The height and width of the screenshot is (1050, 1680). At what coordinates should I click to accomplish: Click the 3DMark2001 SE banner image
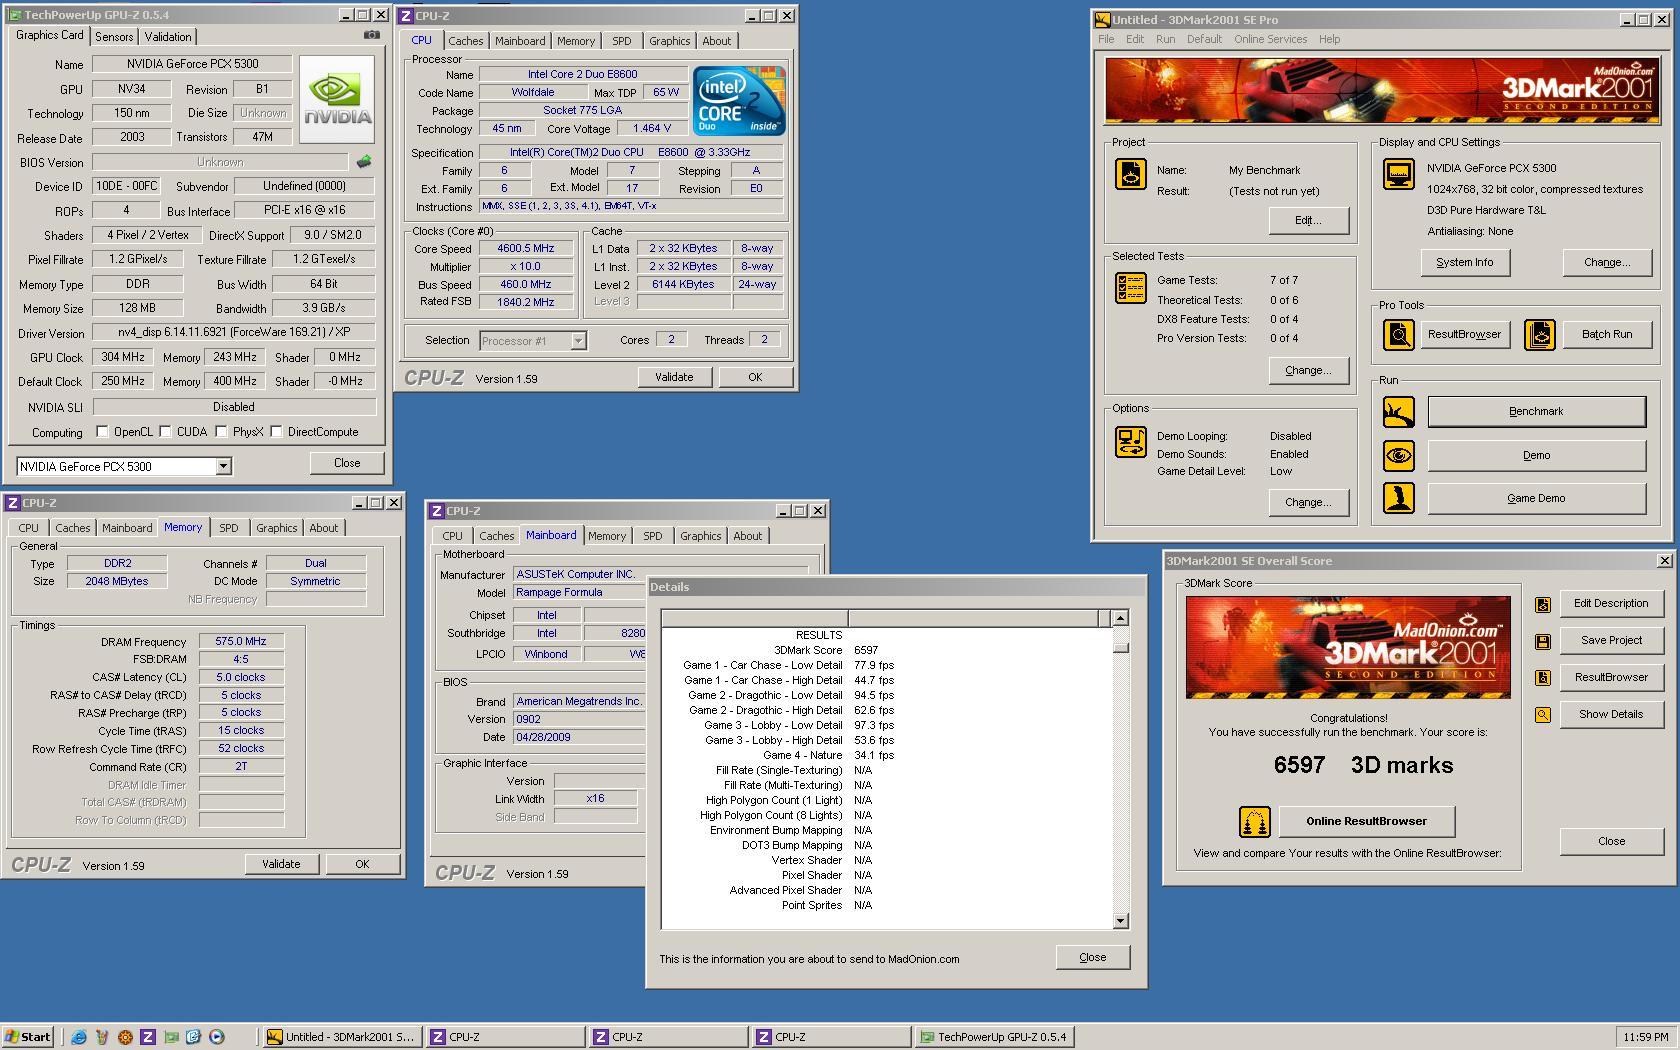coord(1382,90)
